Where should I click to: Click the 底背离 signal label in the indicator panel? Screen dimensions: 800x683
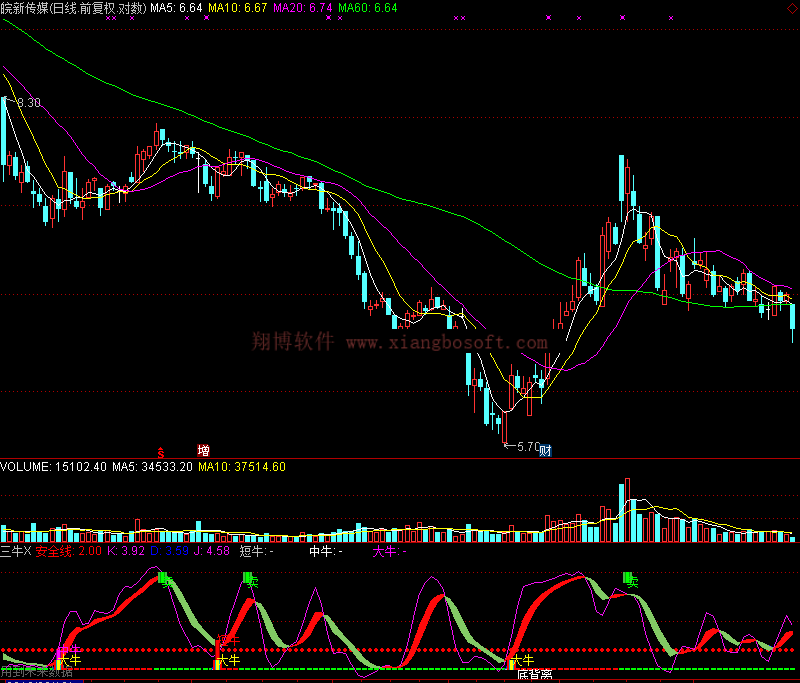[535, 675]
